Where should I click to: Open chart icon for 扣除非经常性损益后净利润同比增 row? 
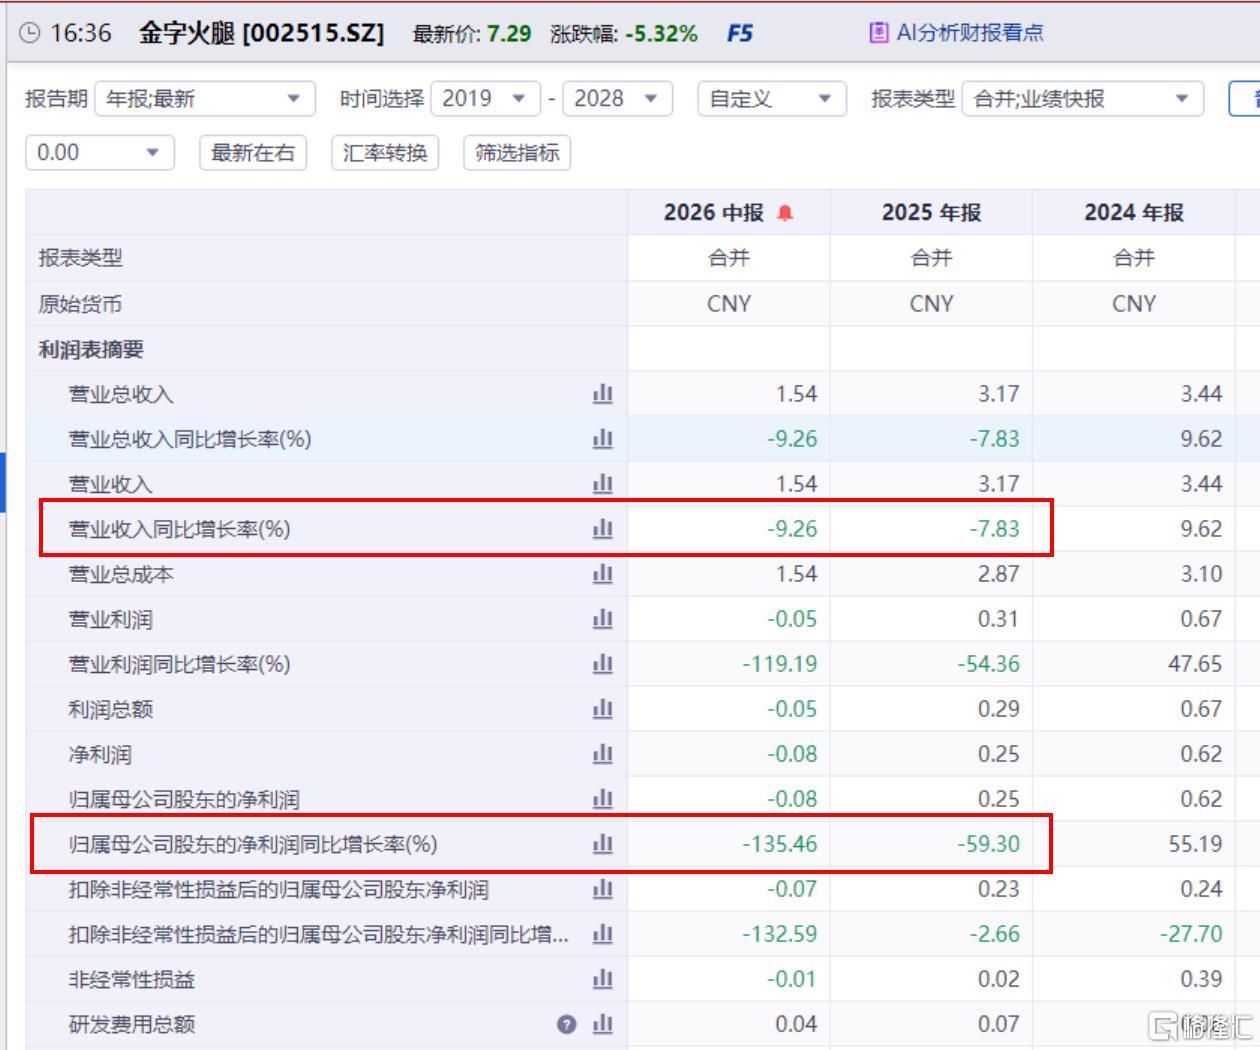coord(602,934)
